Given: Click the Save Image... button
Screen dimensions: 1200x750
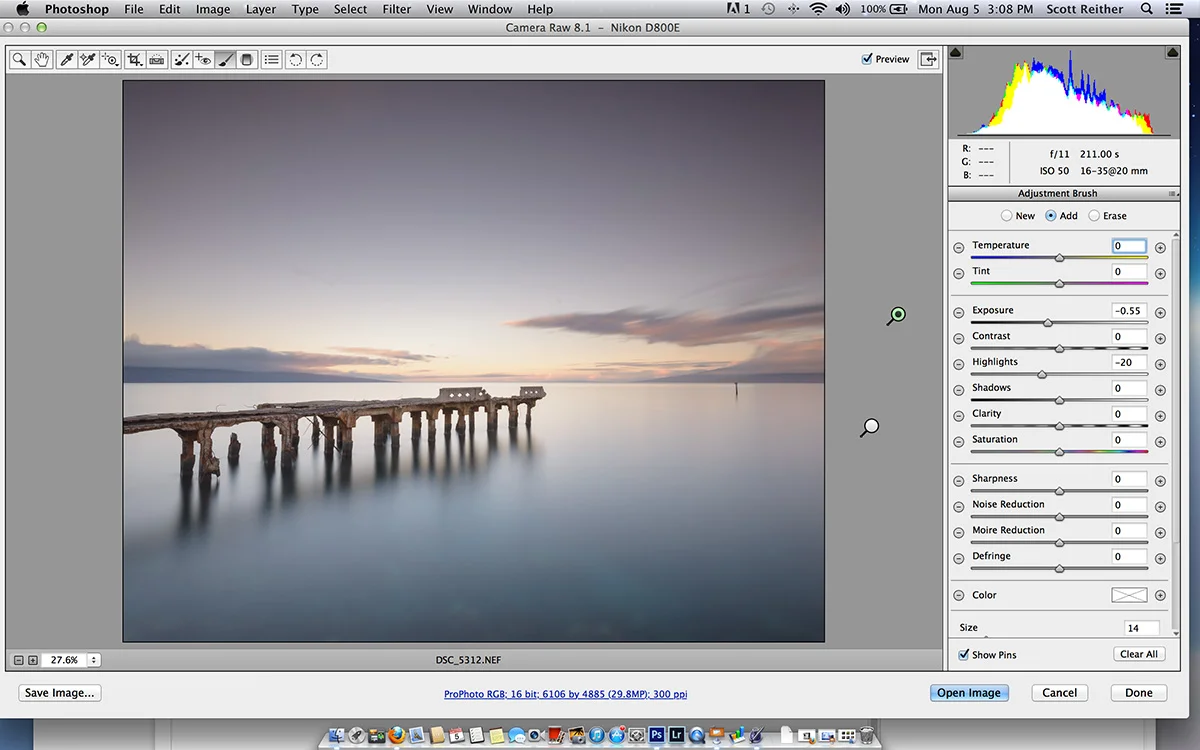Looking at the screenshot, I should pos(60,692).
